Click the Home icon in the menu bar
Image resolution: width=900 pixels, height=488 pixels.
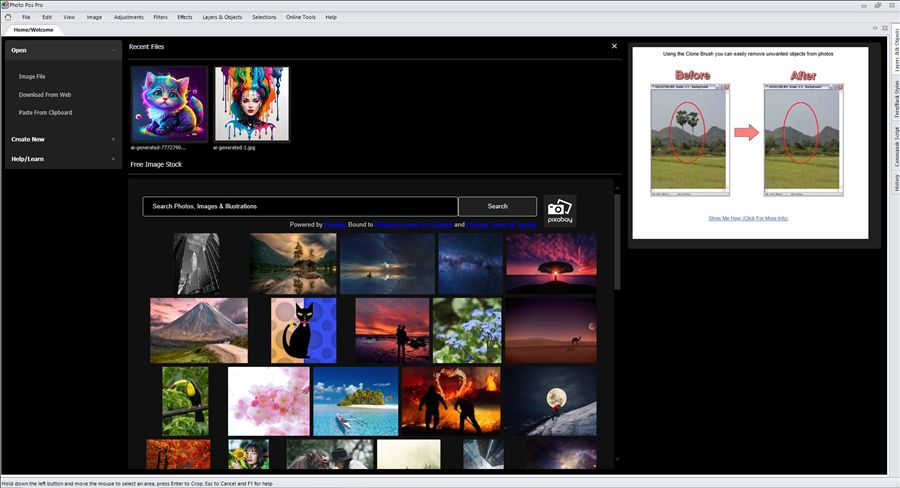point(9,17)
